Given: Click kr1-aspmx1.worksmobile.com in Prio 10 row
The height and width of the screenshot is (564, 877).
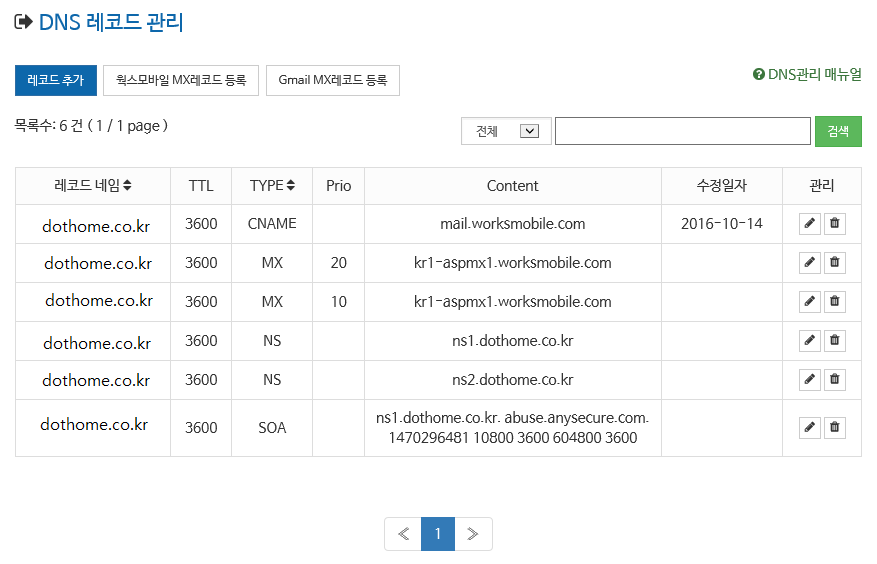Looking at the screenshot, I should (512, 302).
